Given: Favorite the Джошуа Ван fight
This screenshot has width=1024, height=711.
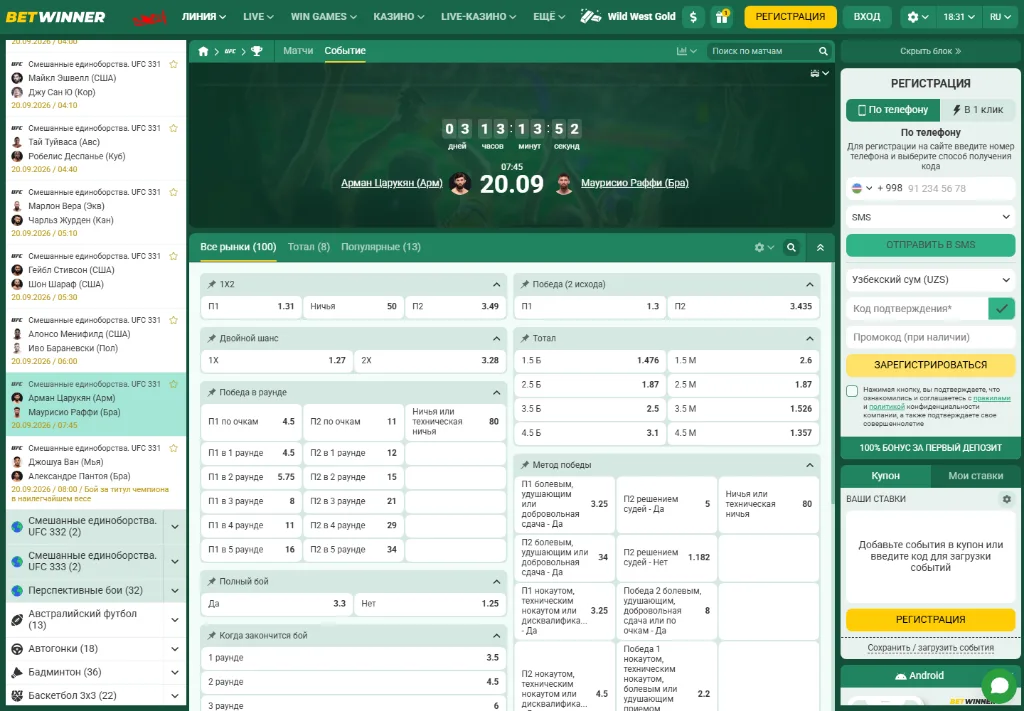Looking at the screenshot, I should click(174, 448).
